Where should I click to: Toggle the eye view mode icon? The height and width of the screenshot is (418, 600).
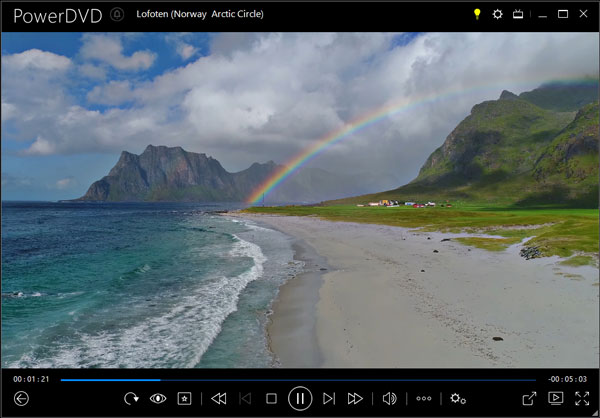pyautogui.click(x=158, y=398)
